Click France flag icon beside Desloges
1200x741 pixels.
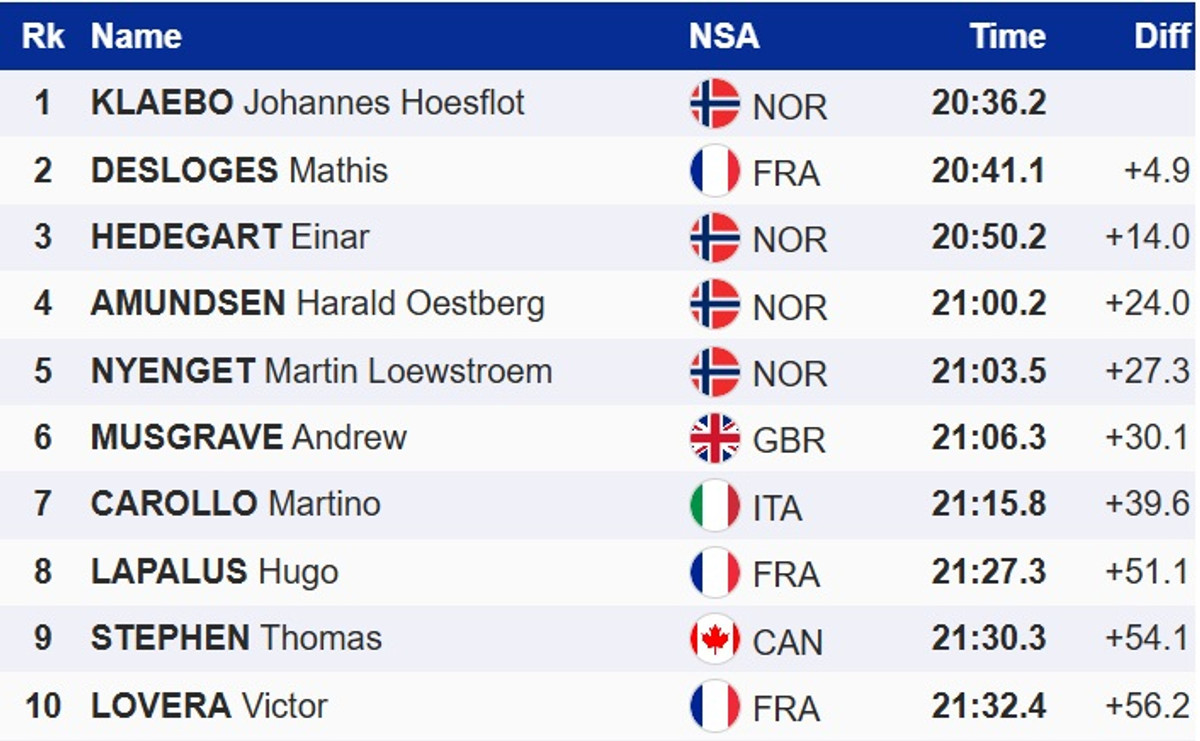pyautogui.click(x=714, y=171)
